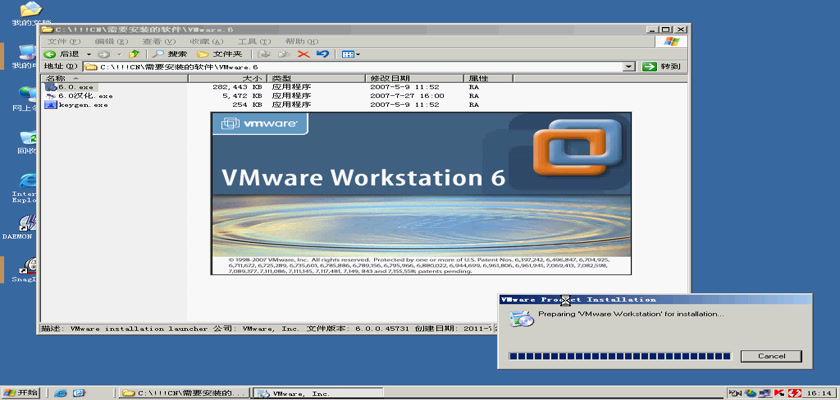The height and width of the screenshot is (400, 840).
Task: Sort by the 大小 column header
Action: (228, 78)
